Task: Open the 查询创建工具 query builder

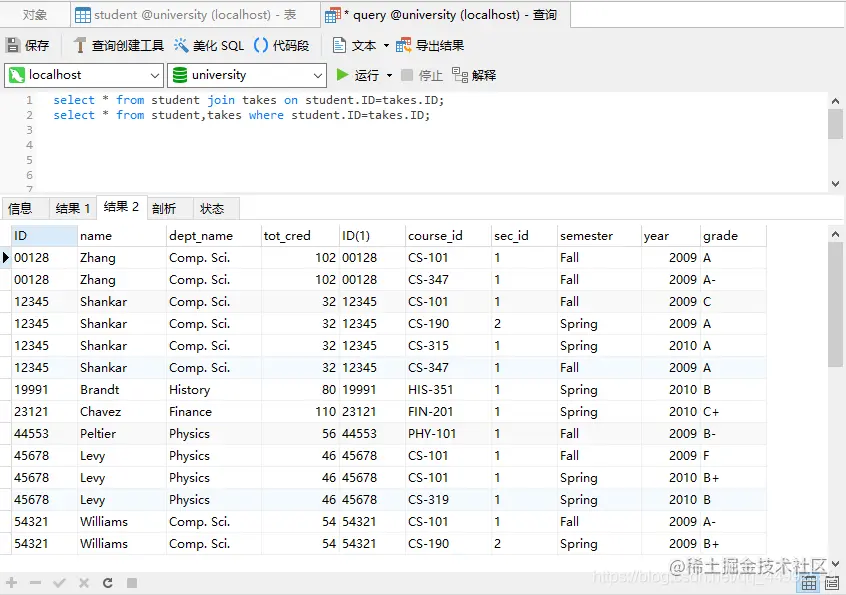Action: point(119,45)
